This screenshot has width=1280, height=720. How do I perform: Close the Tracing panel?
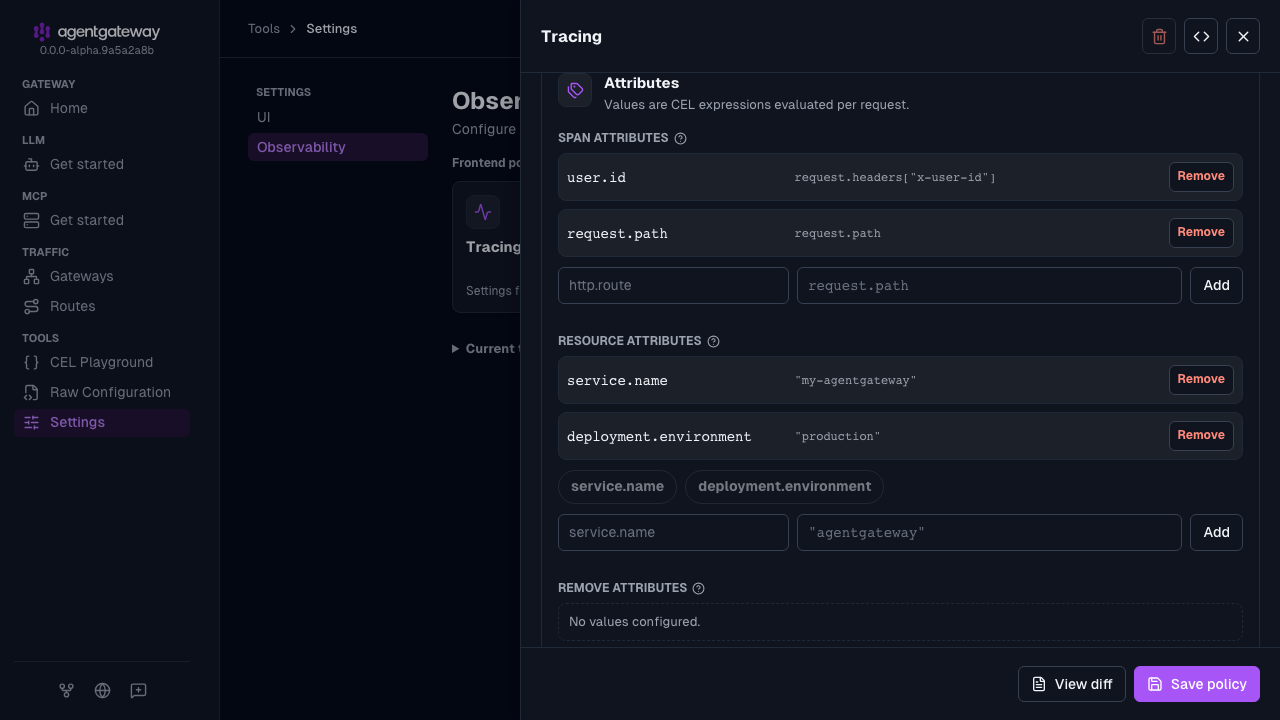1243,36
